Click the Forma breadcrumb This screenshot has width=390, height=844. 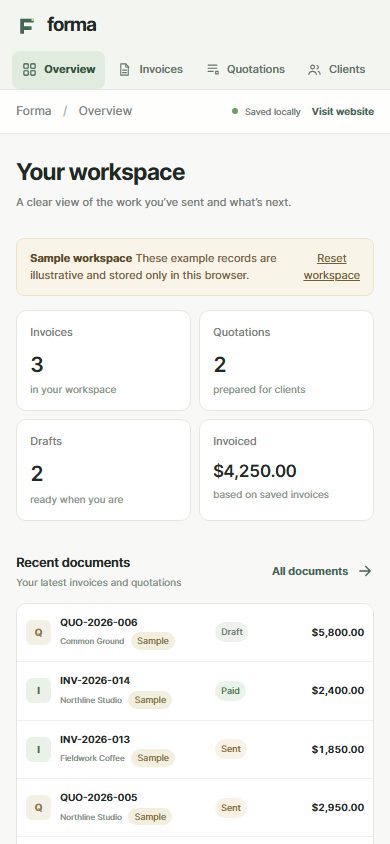pyautogui.click(x=34, y=111)
